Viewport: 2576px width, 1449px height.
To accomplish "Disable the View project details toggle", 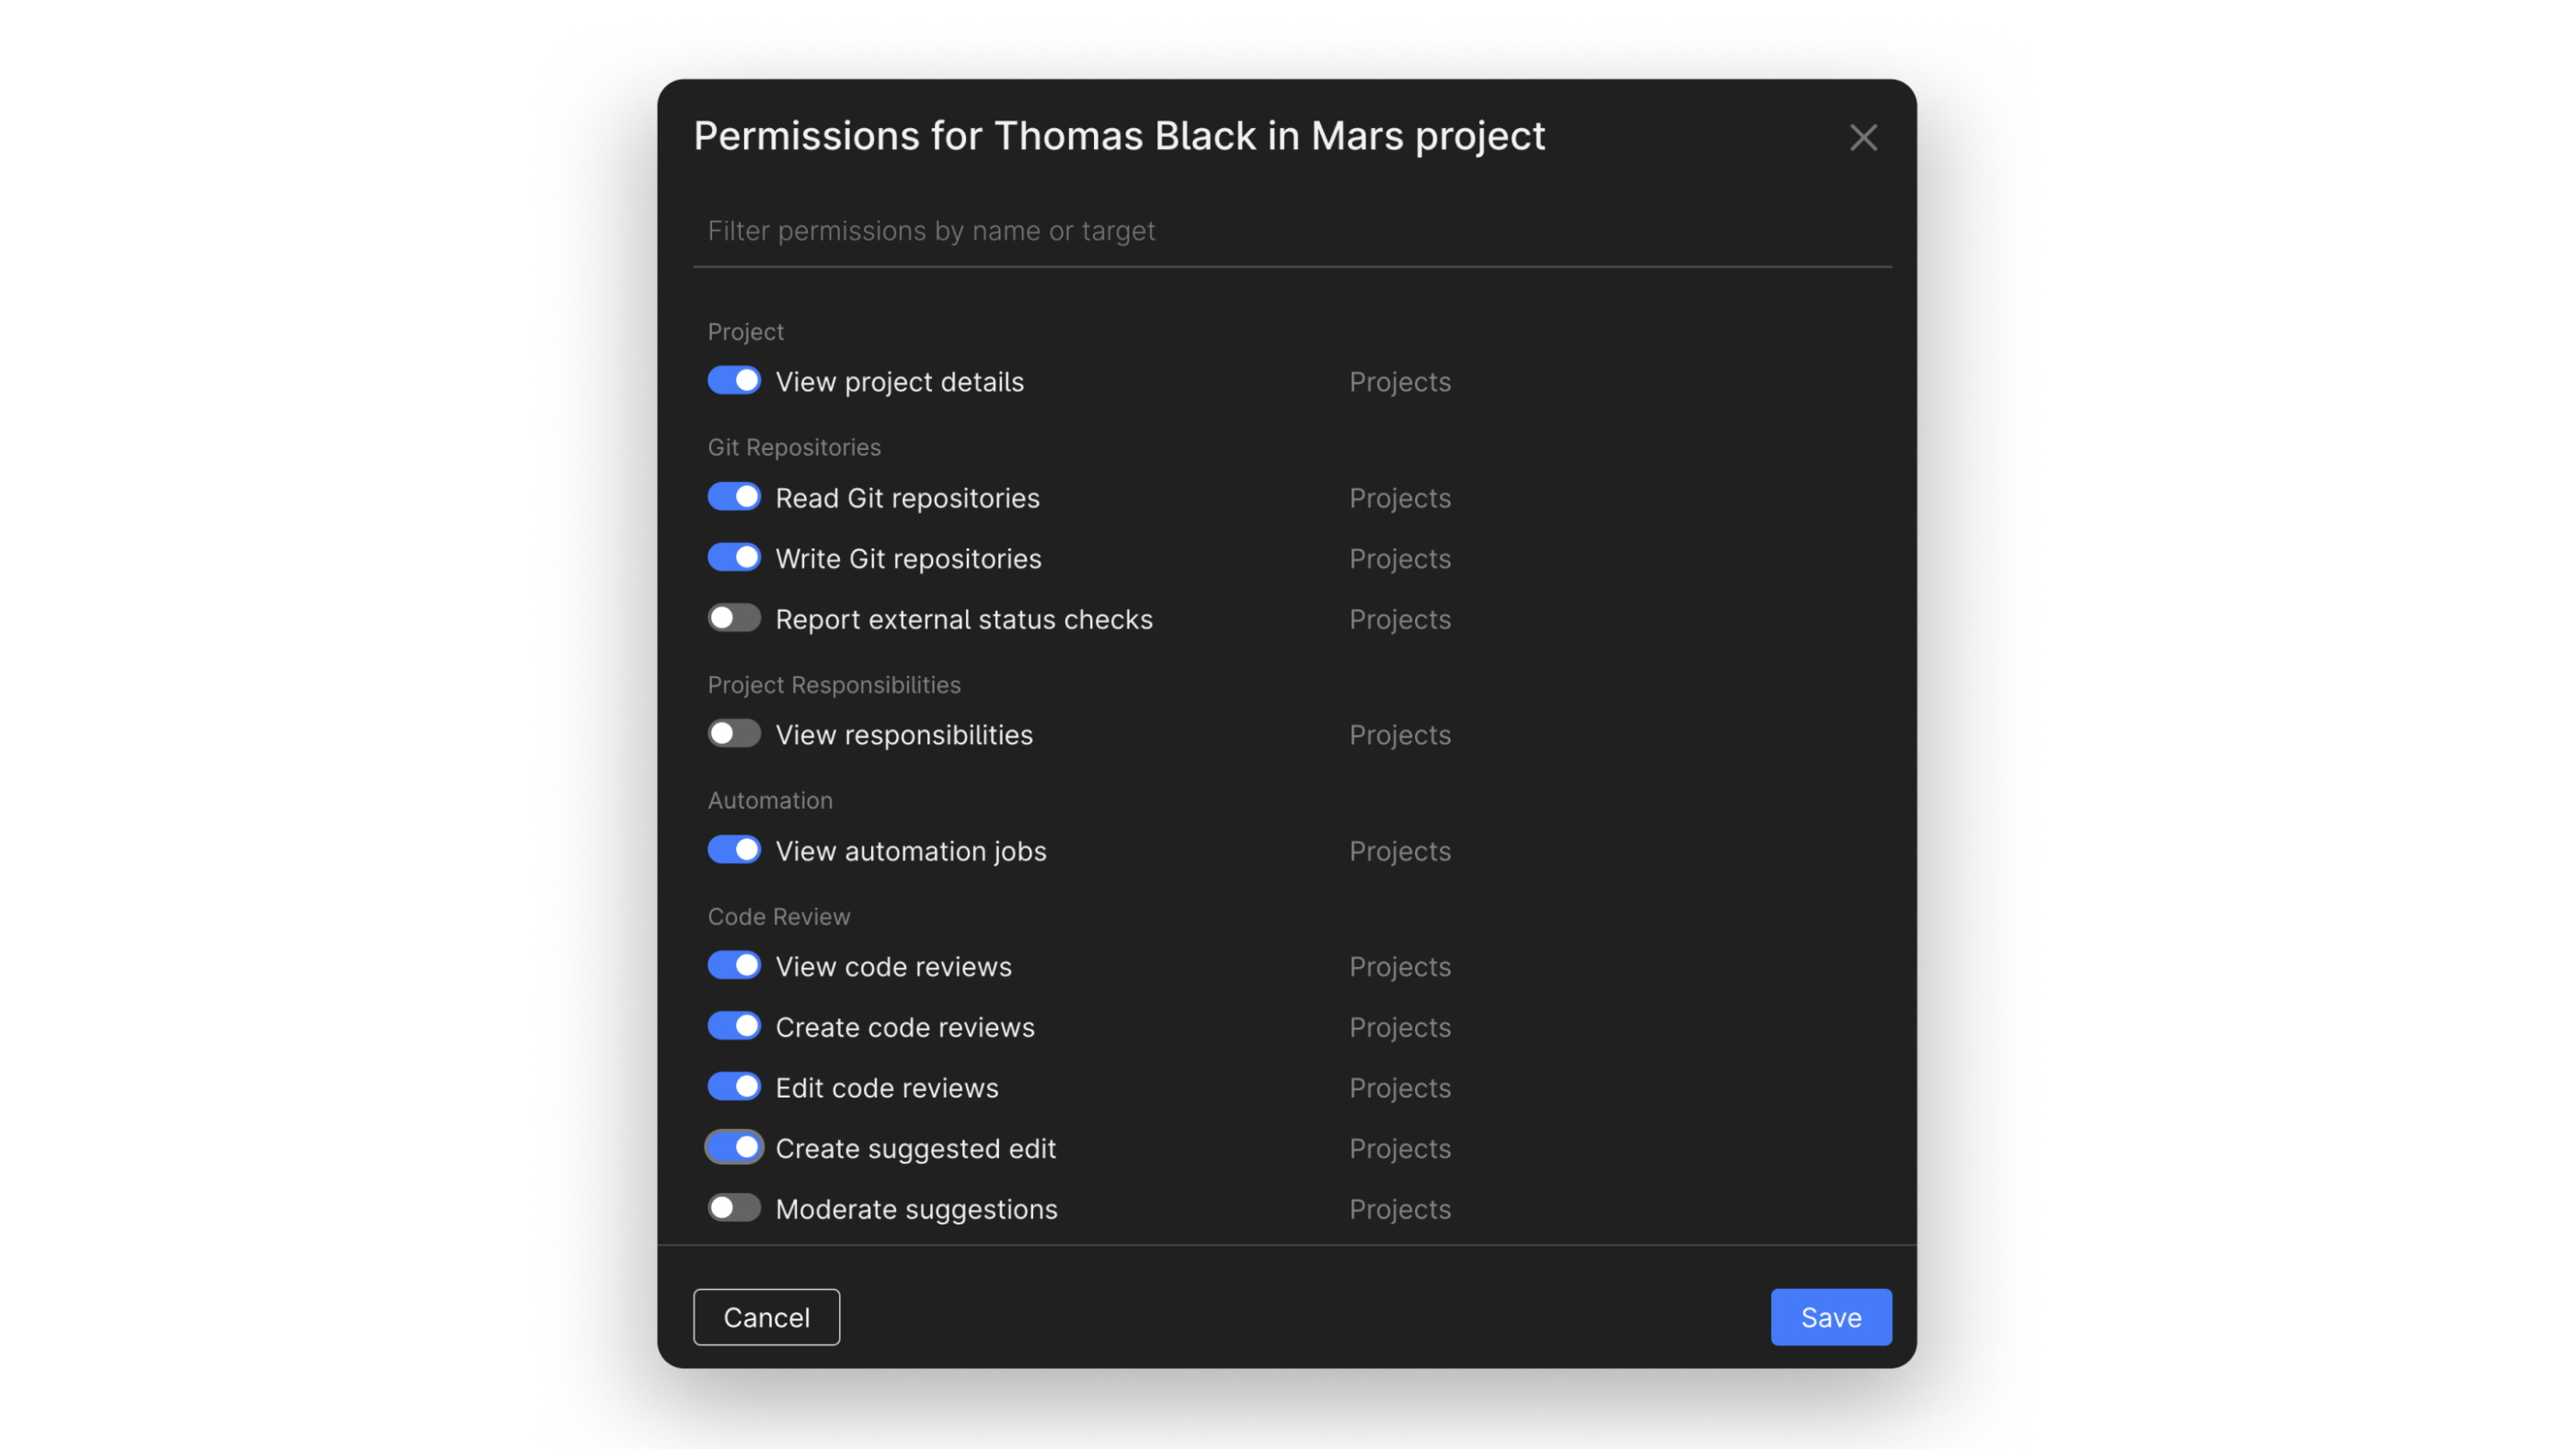I will pyautogui.click(x=734, y=381).
